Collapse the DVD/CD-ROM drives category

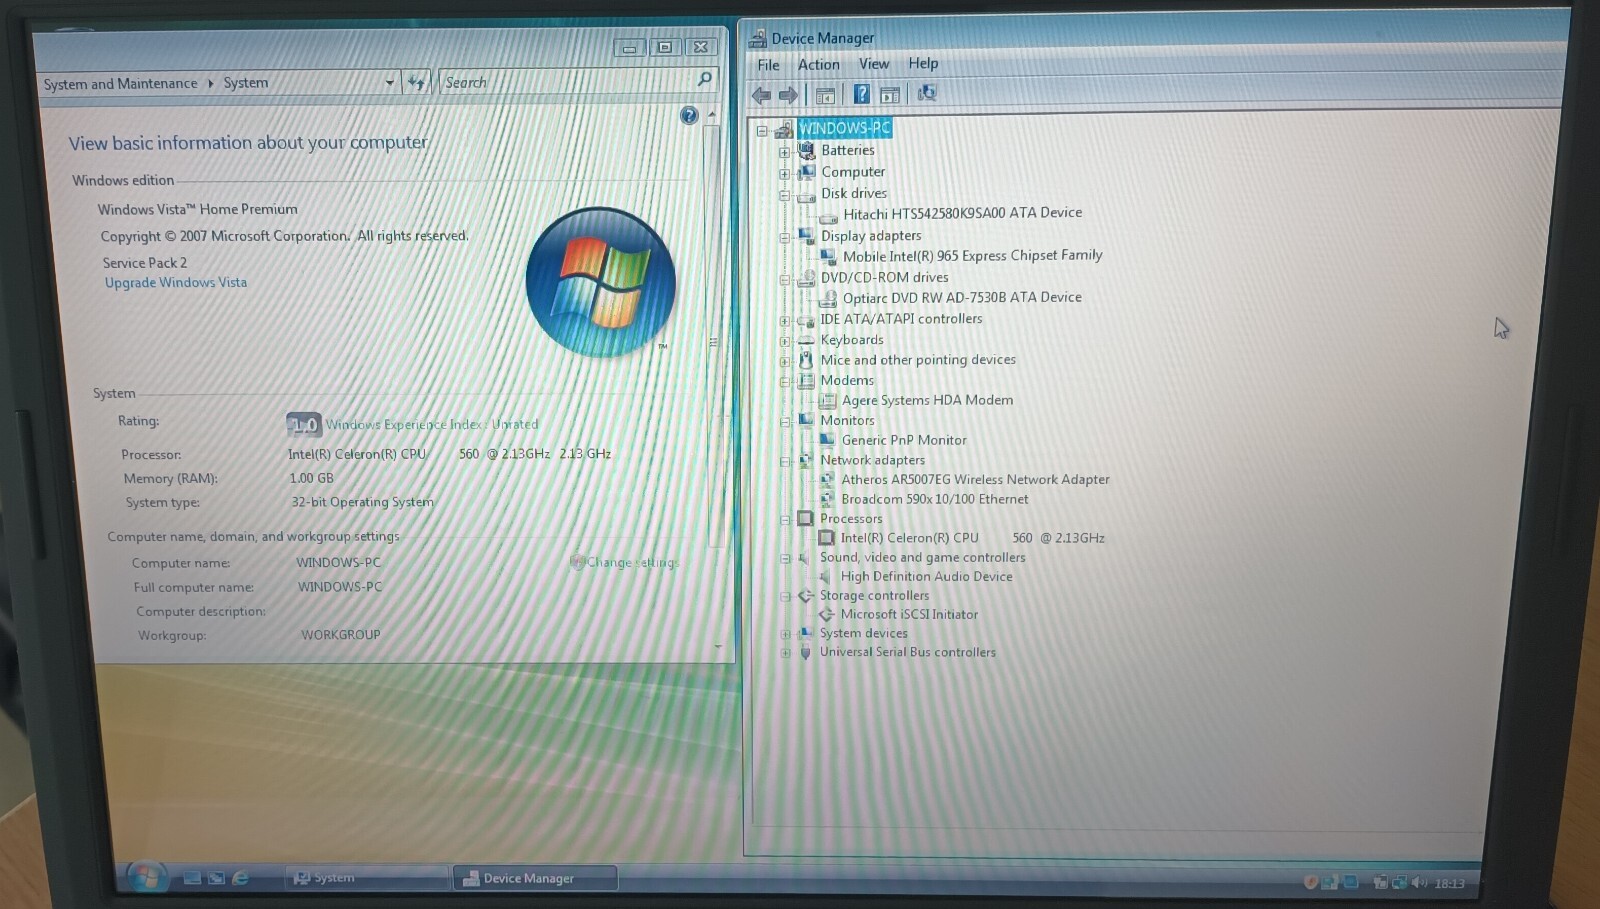(x=785, y=279)
